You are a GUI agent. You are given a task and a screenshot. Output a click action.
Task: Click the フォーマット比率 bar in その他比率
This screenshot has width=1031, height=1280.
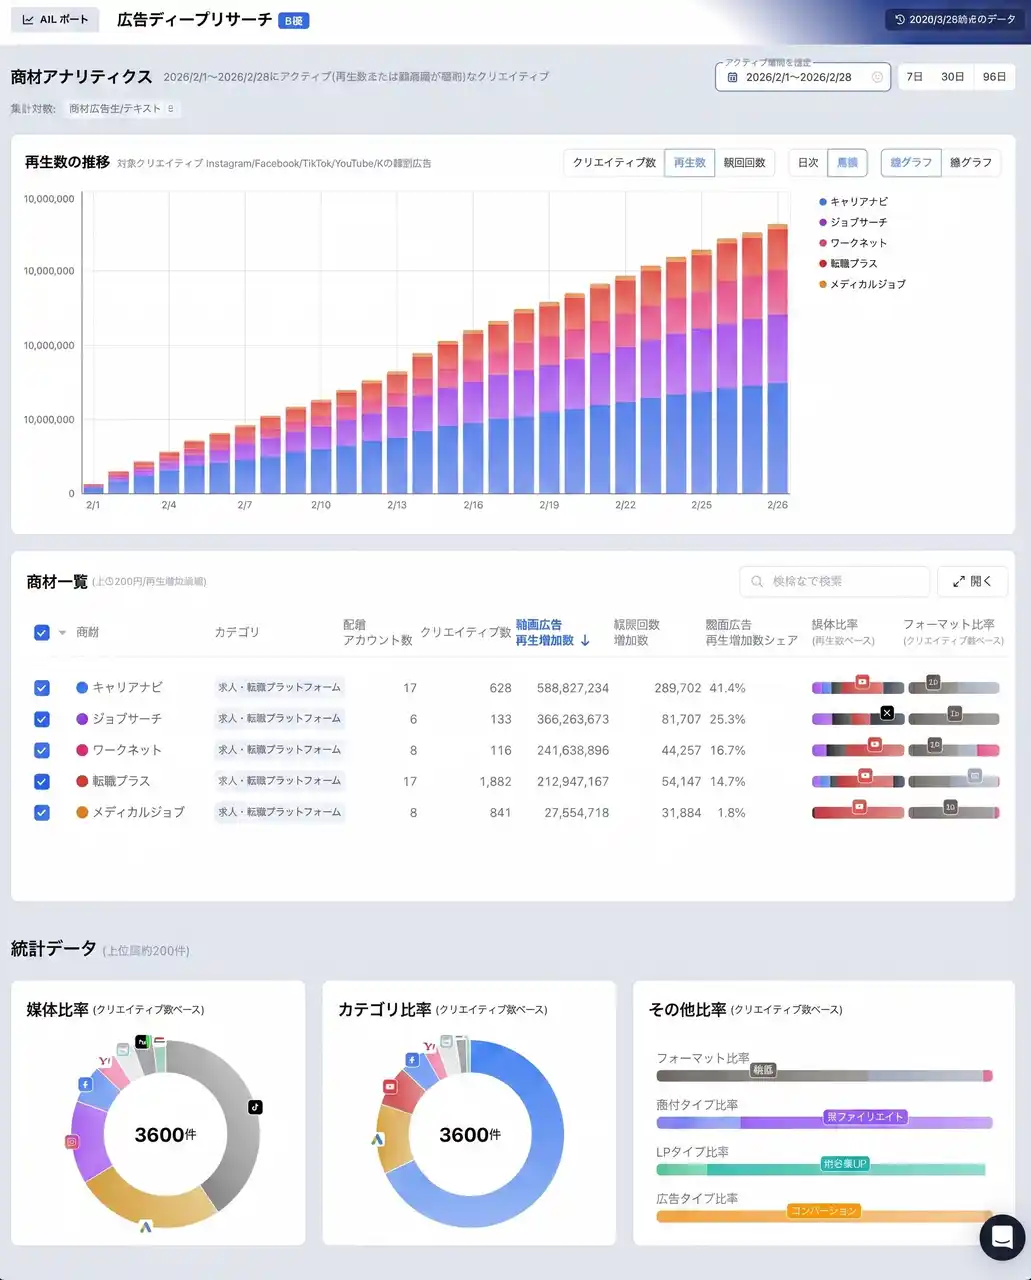point(824,1076)
